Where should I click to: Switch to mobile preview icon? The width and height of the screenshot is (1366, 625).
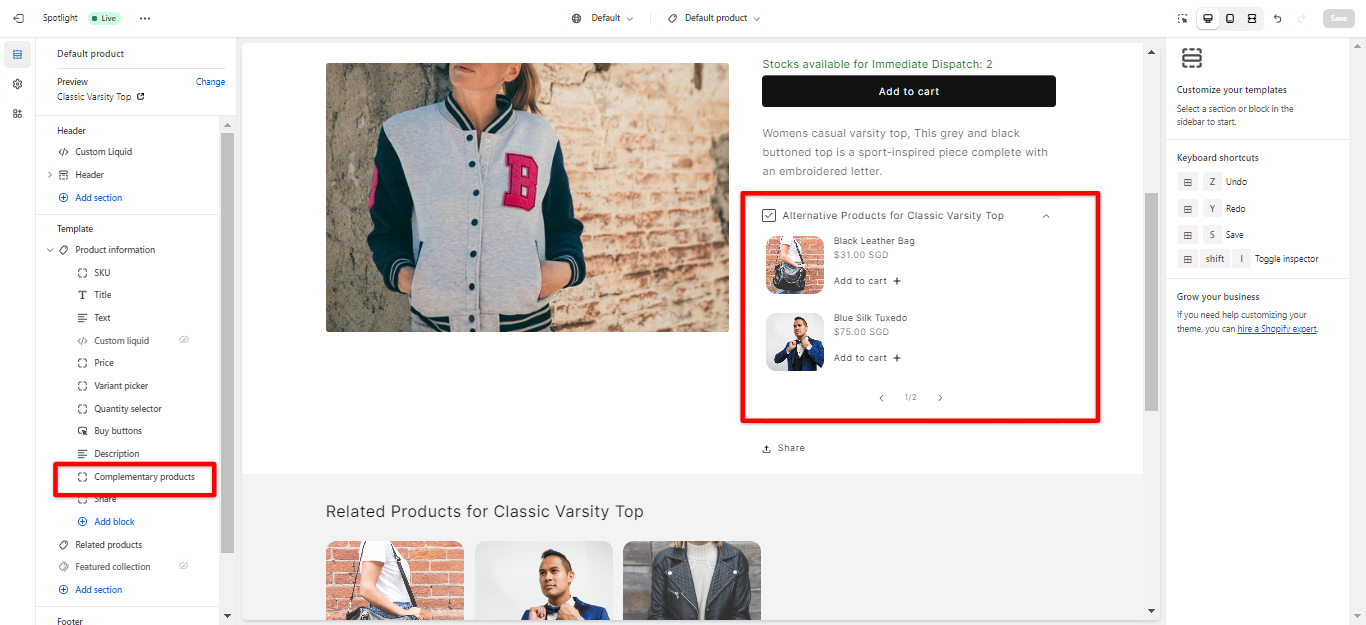(1229, 18)
